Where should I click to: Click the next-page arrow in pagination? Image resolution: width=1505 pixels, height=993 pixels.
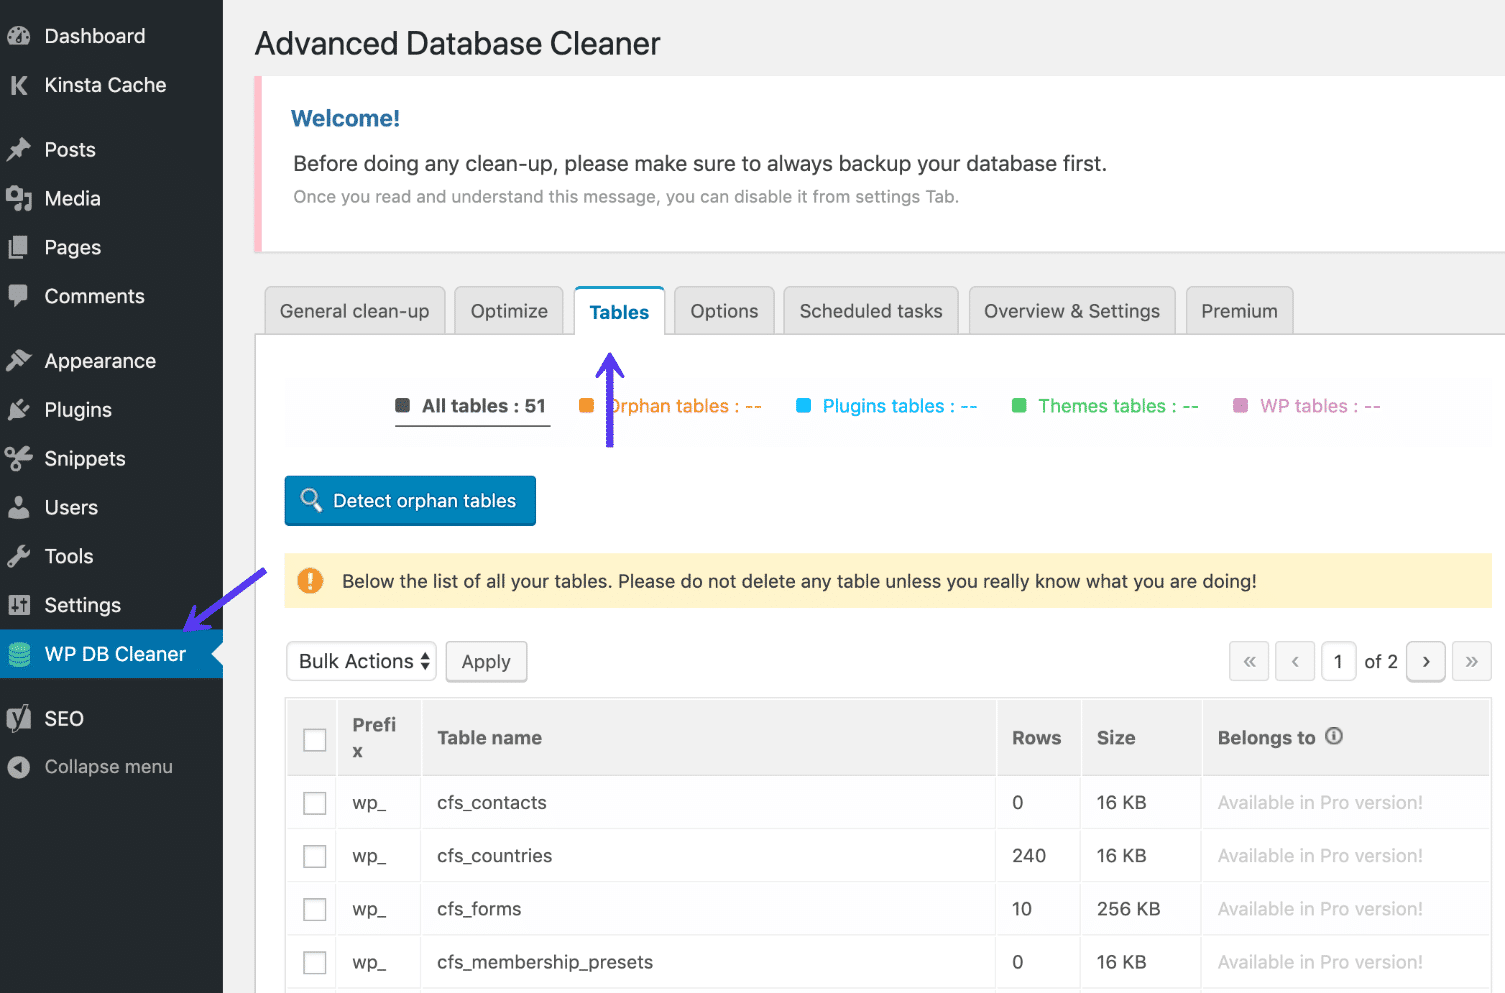click(x=1425, y=661)
